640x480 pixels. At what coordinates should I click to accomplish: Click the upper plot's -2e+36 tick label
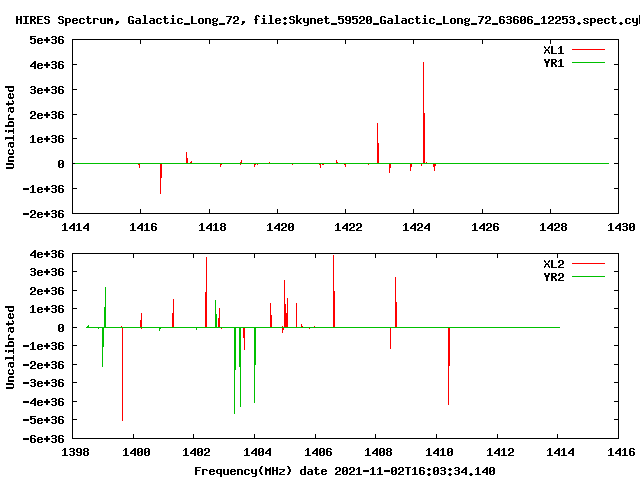click(x=43, y=214)
